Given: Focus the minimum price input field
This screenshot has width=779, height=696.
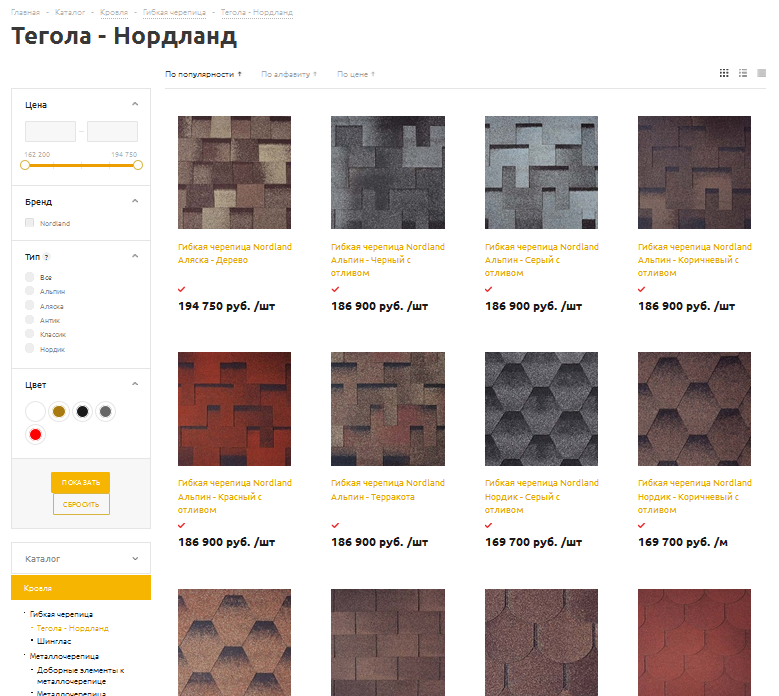Looking at the screenshot, I should (50, 132).
